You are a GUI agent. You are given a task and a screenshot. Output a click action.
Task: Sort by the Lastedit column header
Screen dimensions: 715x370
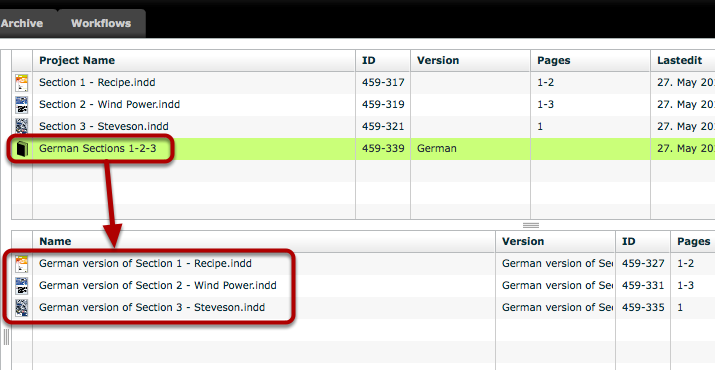click(683, 61)
